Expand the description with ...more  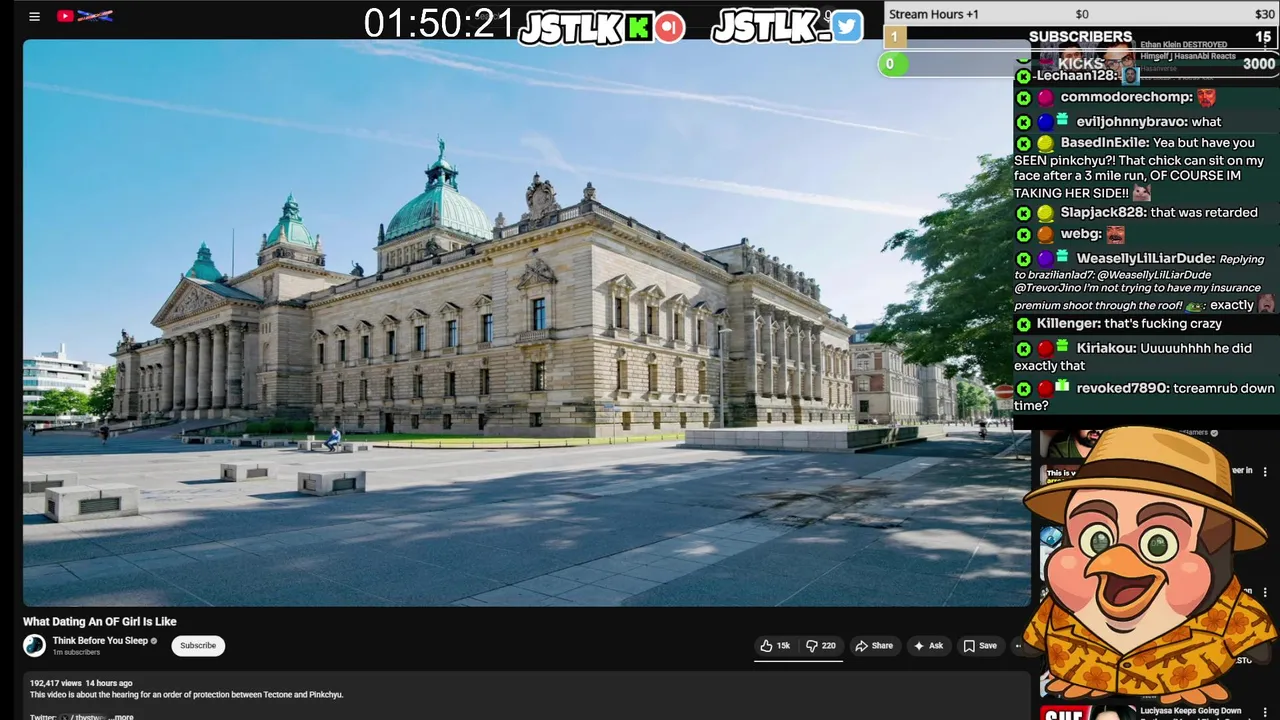pyautogui.click(x=121, y=717)
